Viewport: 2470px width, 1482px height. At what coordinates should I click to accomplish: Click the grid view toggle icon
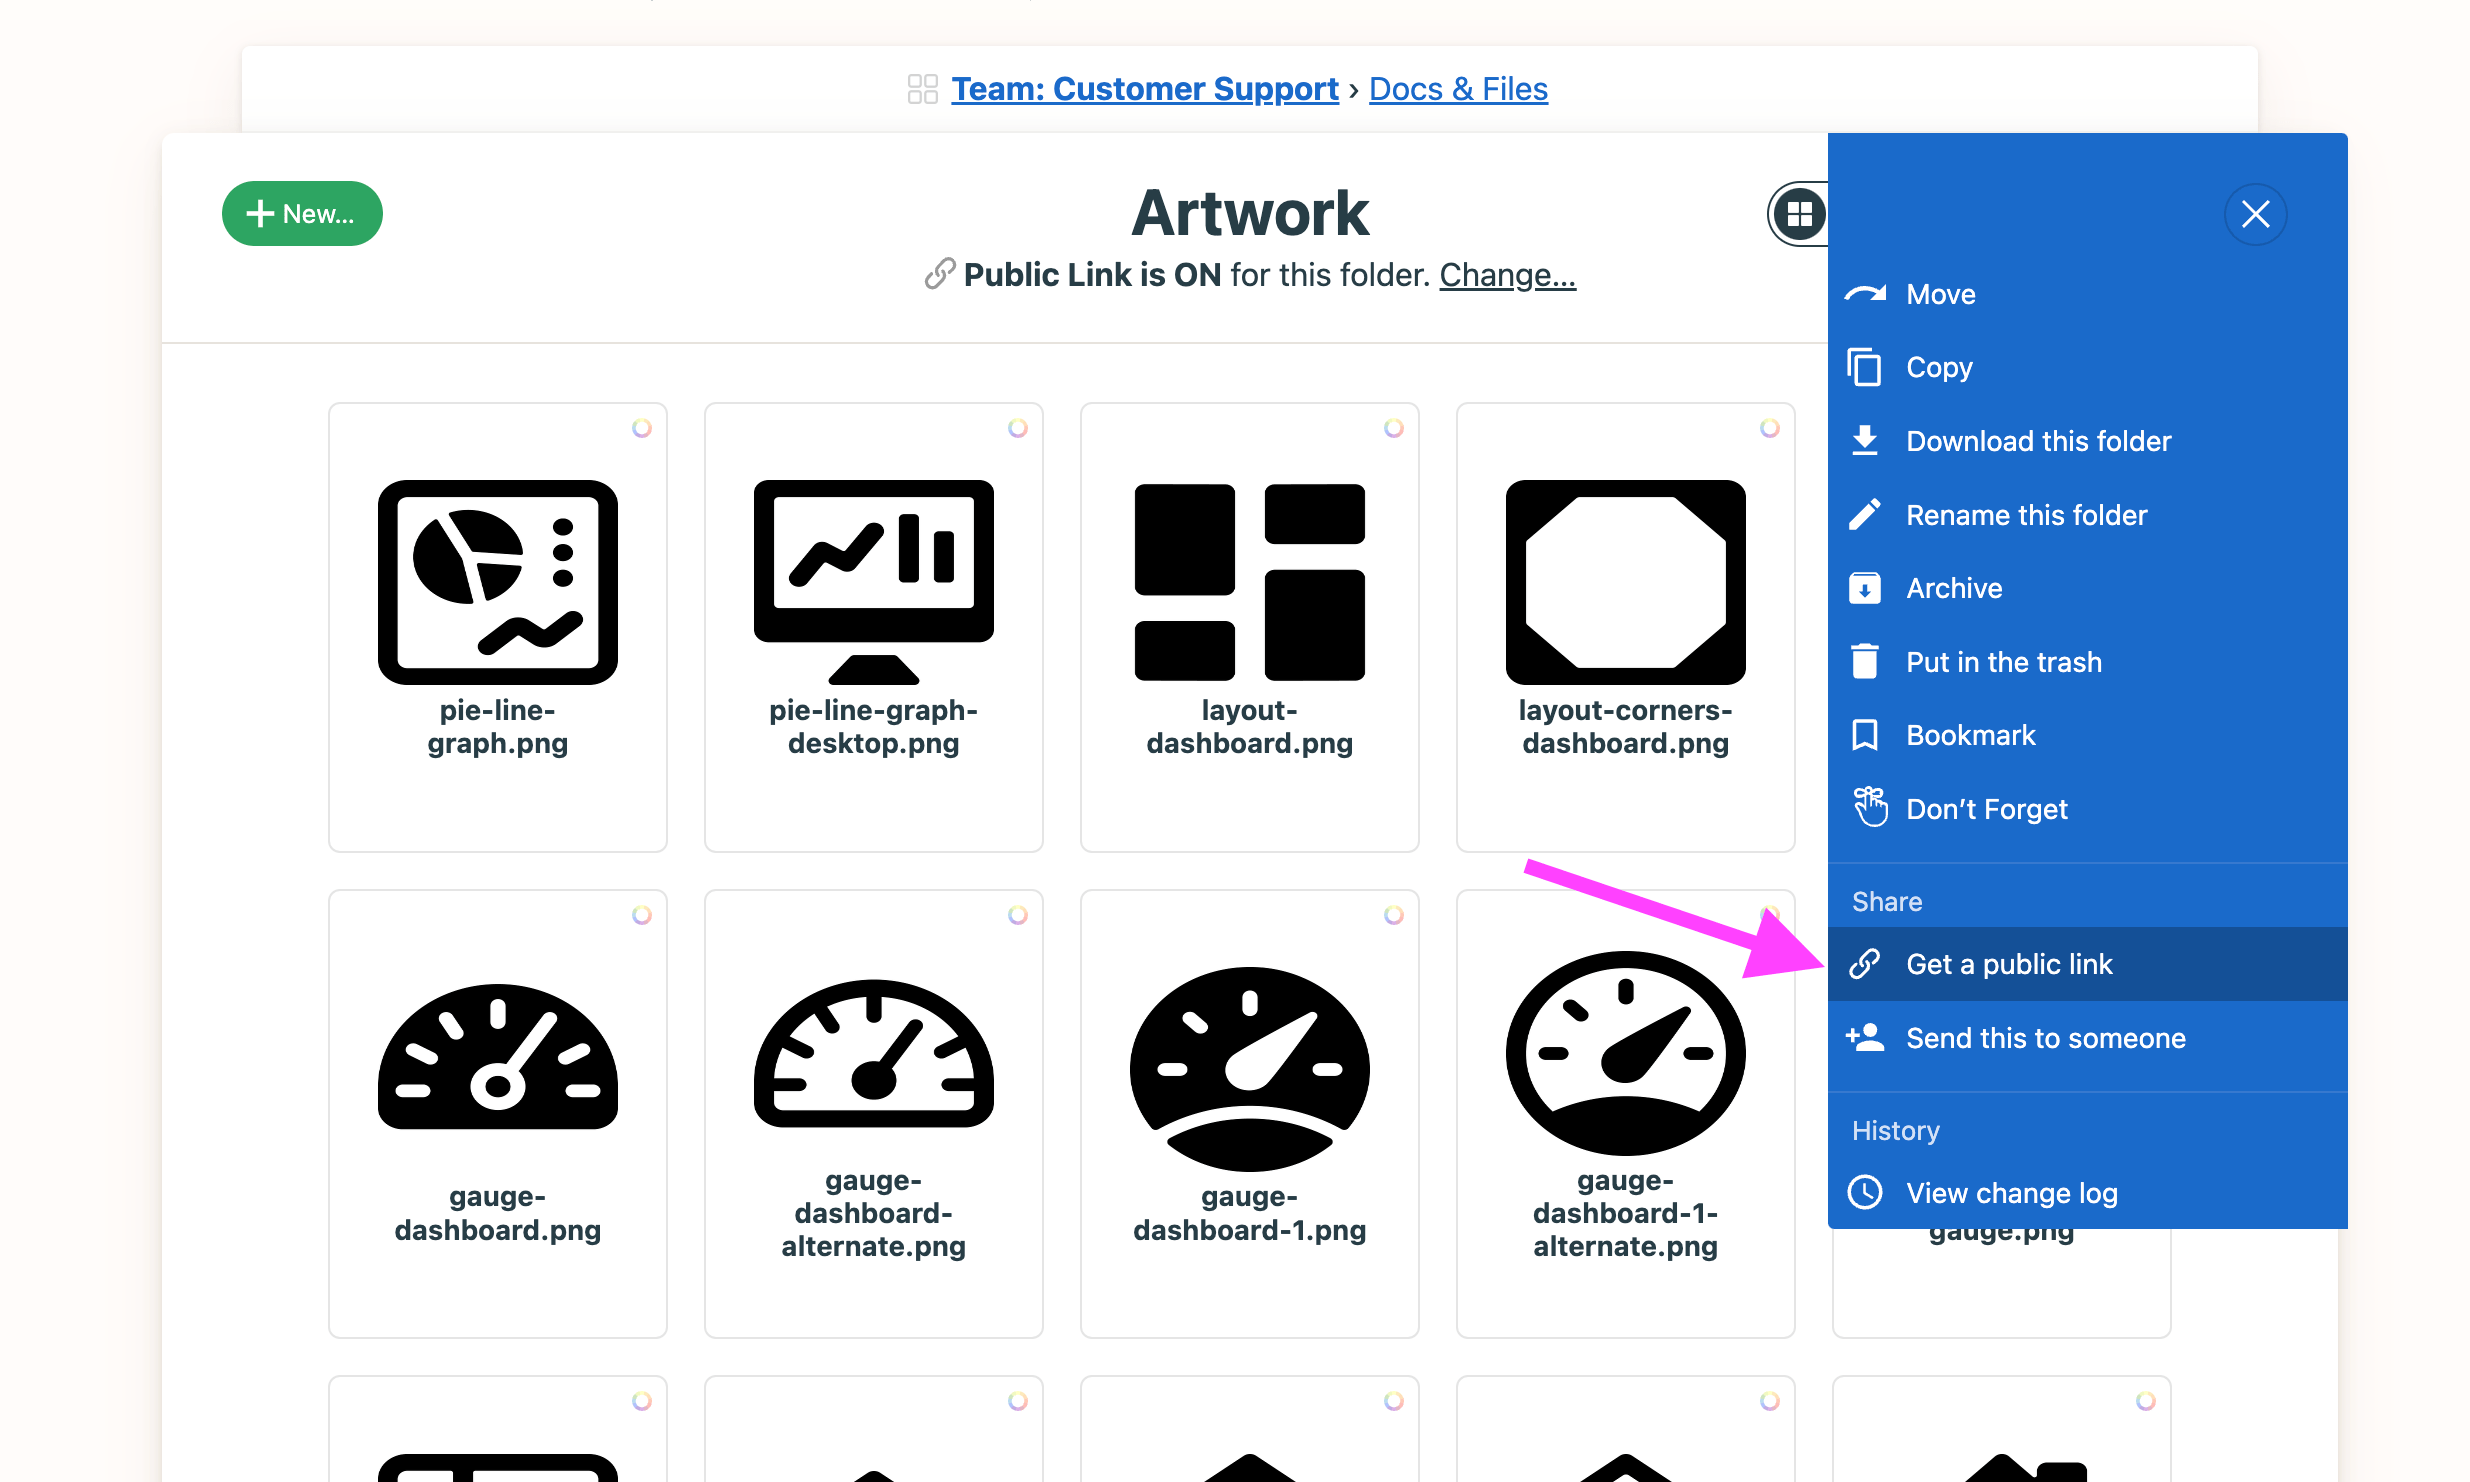tap(1800, 212)
